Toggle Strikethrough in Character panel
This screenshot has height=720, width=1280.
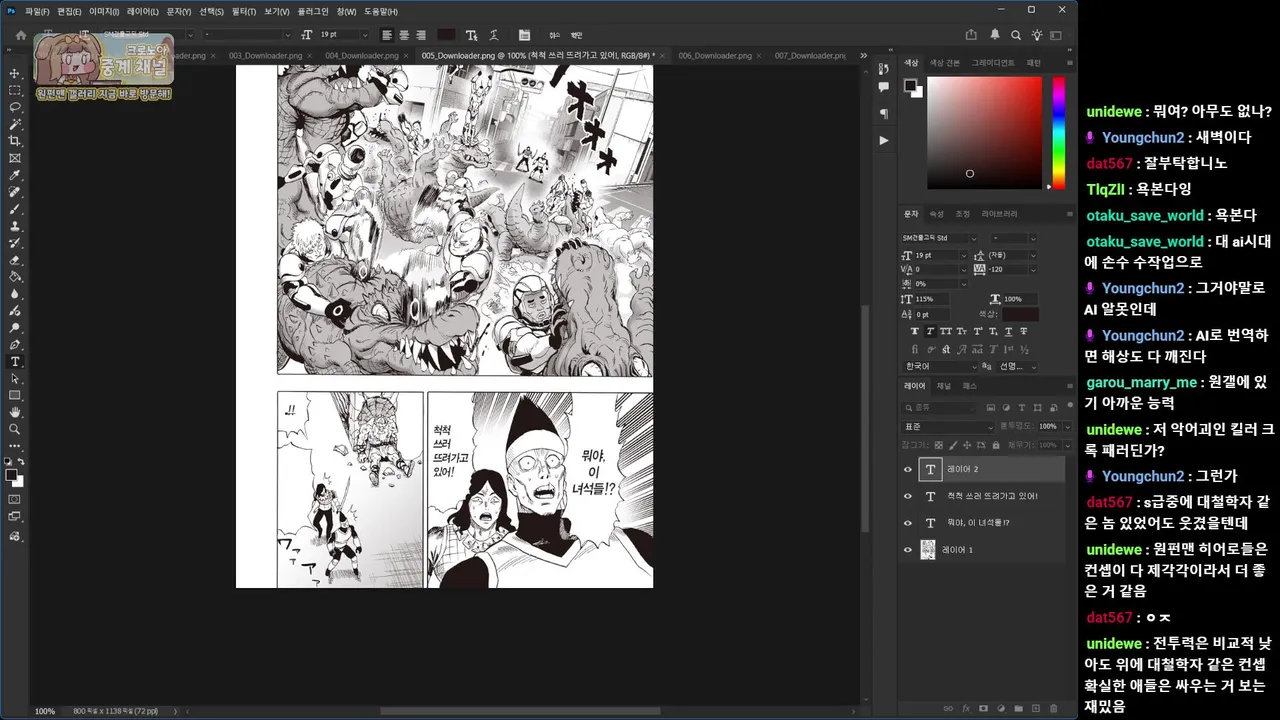(x=1024, y=331)
